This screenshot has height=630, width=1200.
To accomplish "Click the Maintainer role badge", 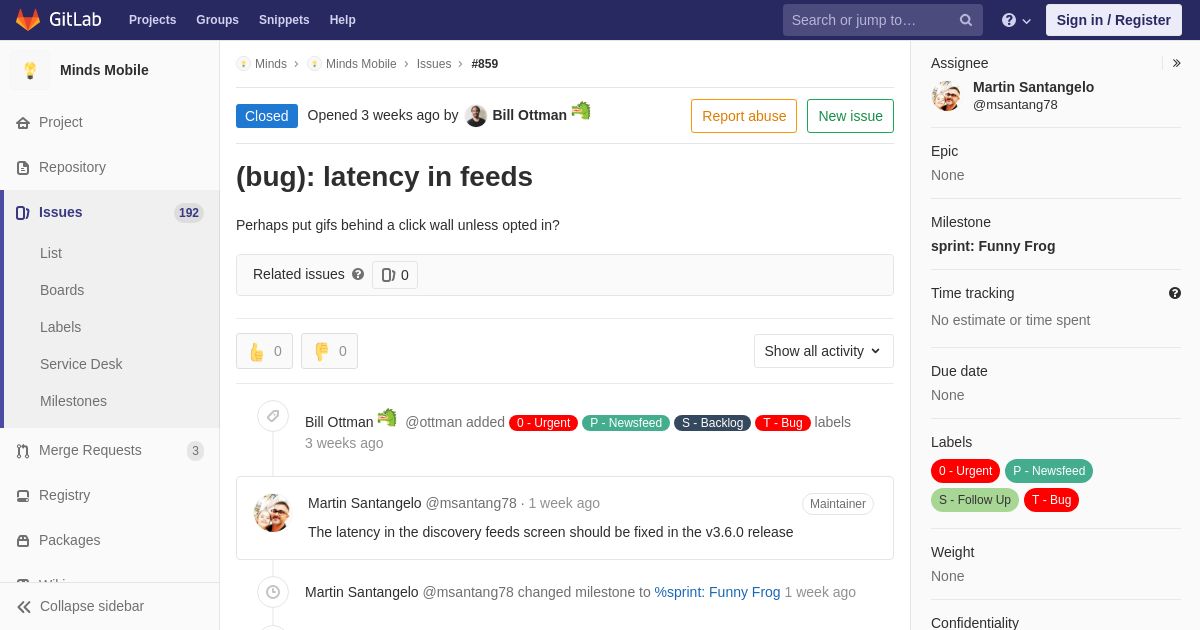I will [x=838, y=504].
